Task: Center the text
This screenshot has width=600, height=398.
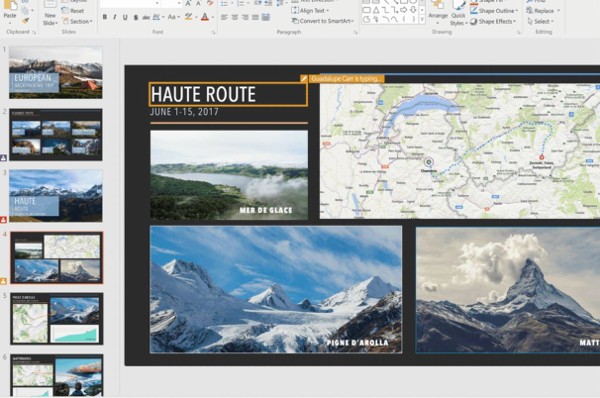Action: (235, 17)
